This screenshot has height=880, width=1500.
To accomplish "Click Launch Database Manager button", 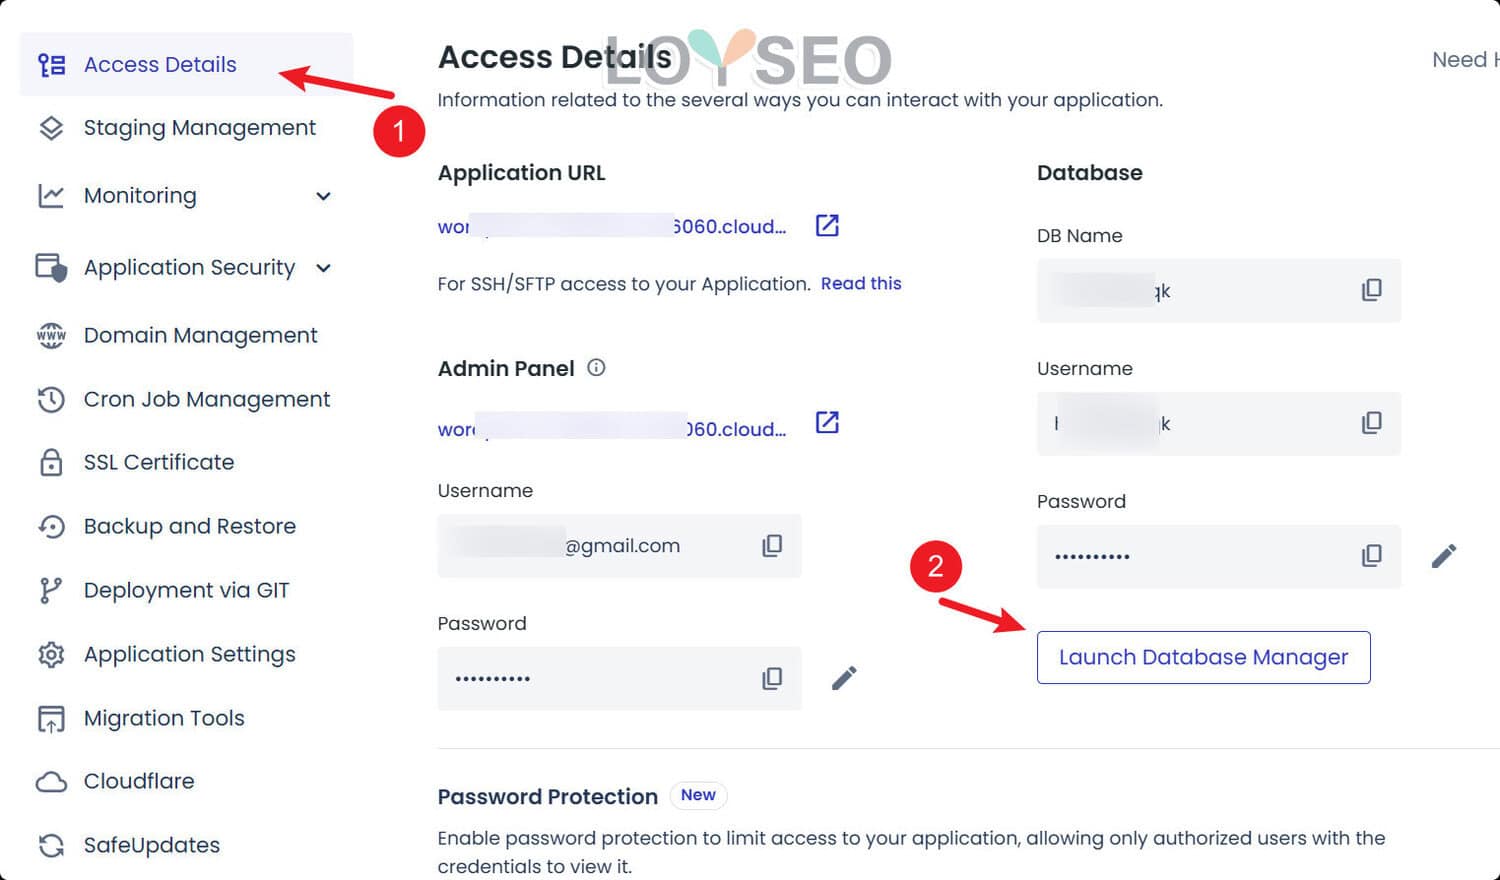I will click(x=1203, y=658).
